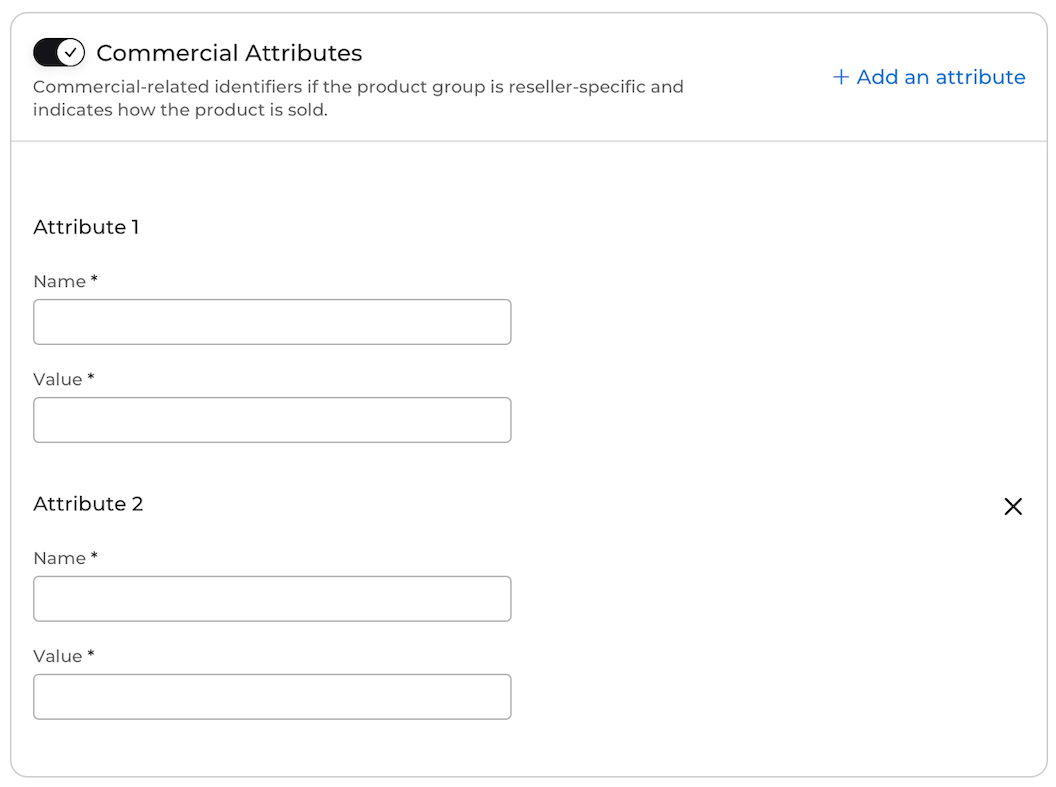Image resolution: width=1056 pixels, height=787 pixels.
Task: Click the Attribute 2 heading text
Action: click(x=88, y=504)
